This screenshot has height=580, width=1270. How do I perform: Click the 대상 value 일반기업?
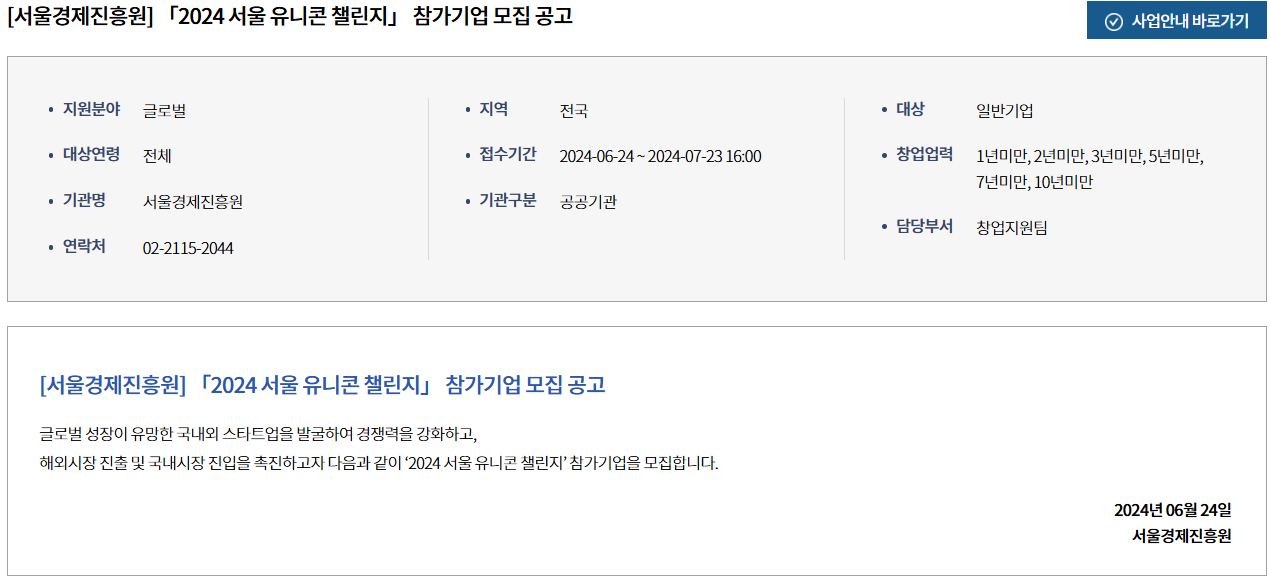(x=1005, y=111)
